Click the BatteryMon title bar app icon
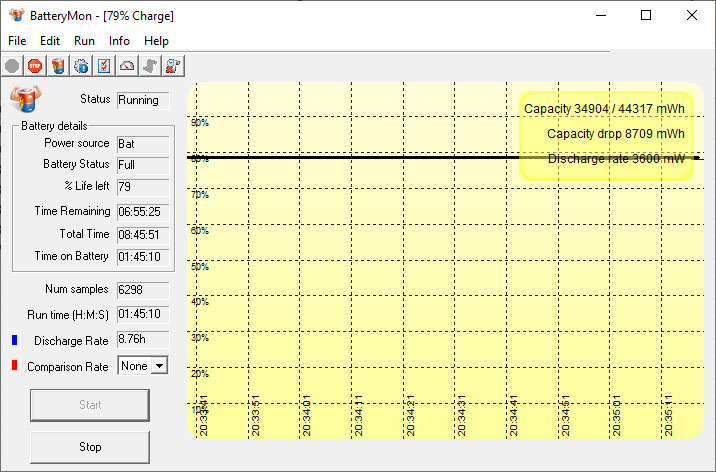Viewport: 716px width, 472px height. point(17,15)
